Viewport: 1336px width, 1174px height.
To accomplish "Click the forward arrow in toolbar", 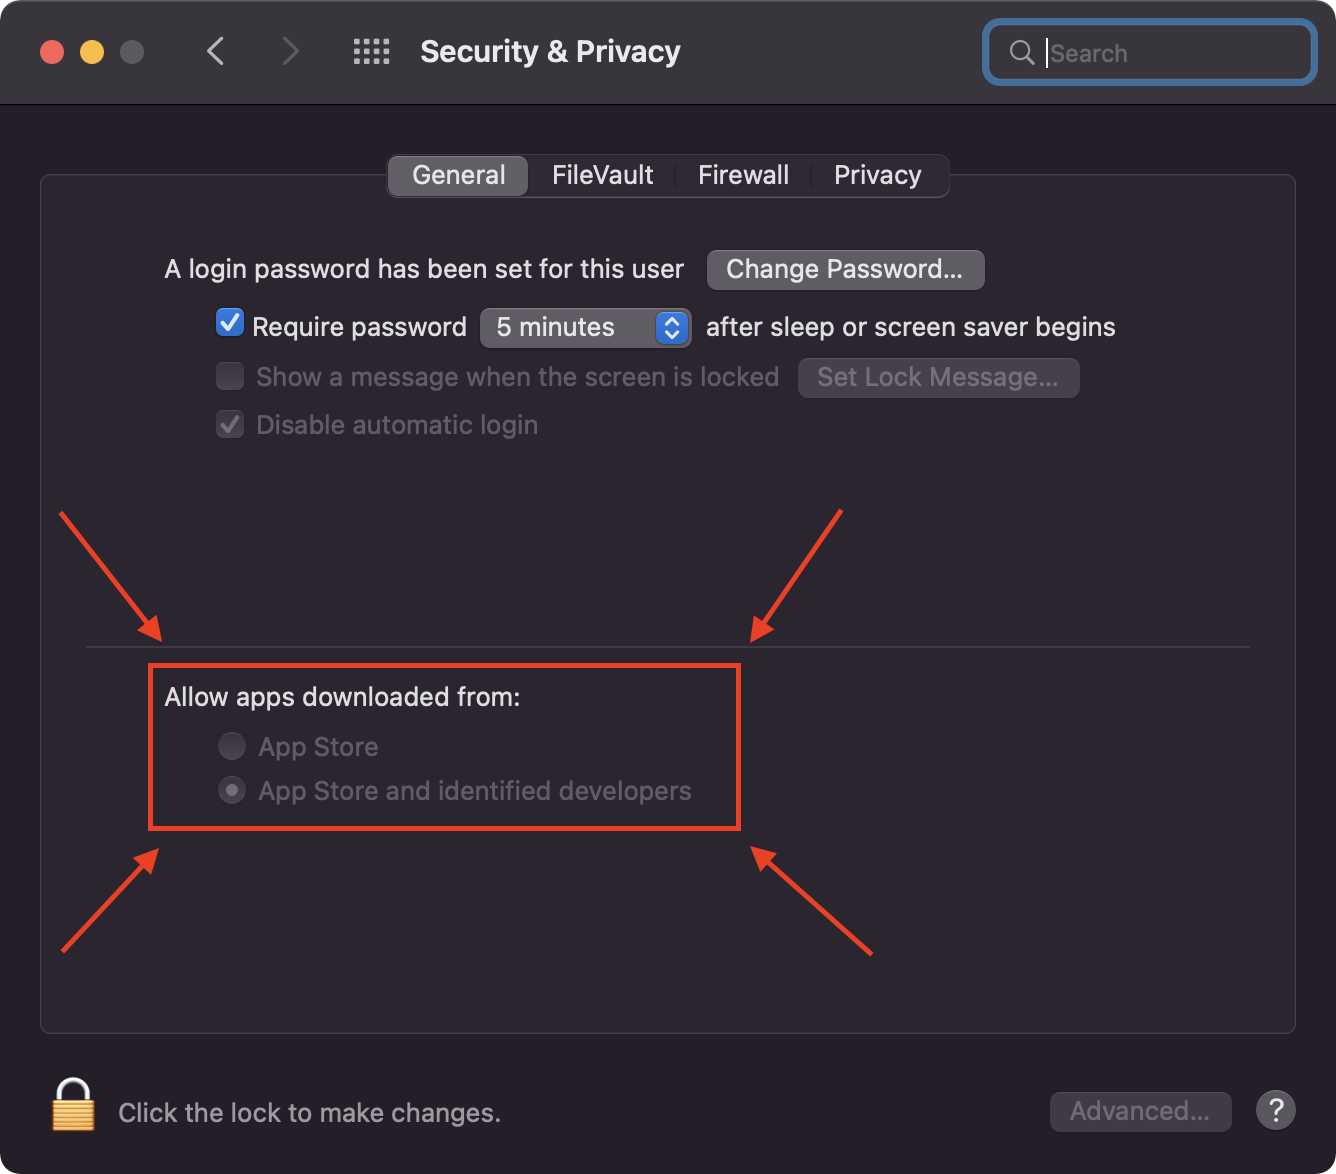I will click(290, 51).
